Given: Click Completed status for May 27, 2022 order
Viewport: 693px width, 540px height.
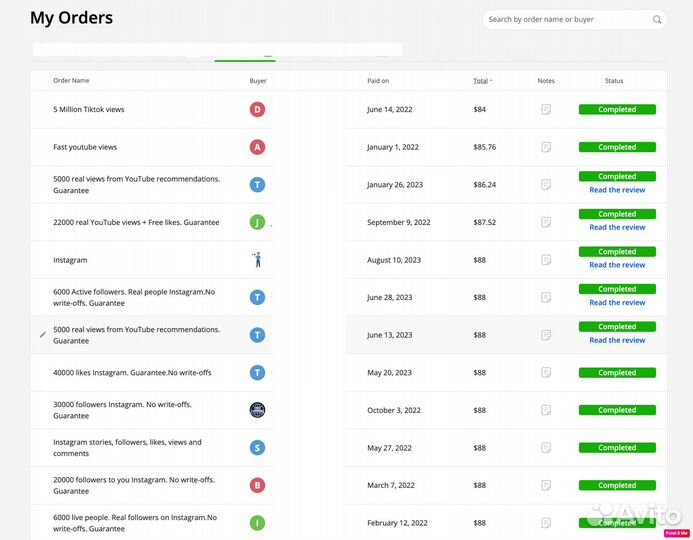Looking at the screenshot, I should (617, 448).
